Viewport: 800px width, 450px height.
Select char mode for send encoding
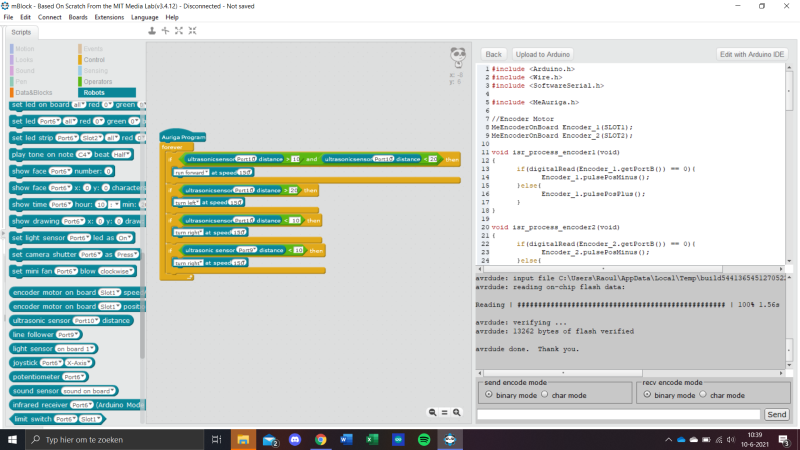pos(544,395)
